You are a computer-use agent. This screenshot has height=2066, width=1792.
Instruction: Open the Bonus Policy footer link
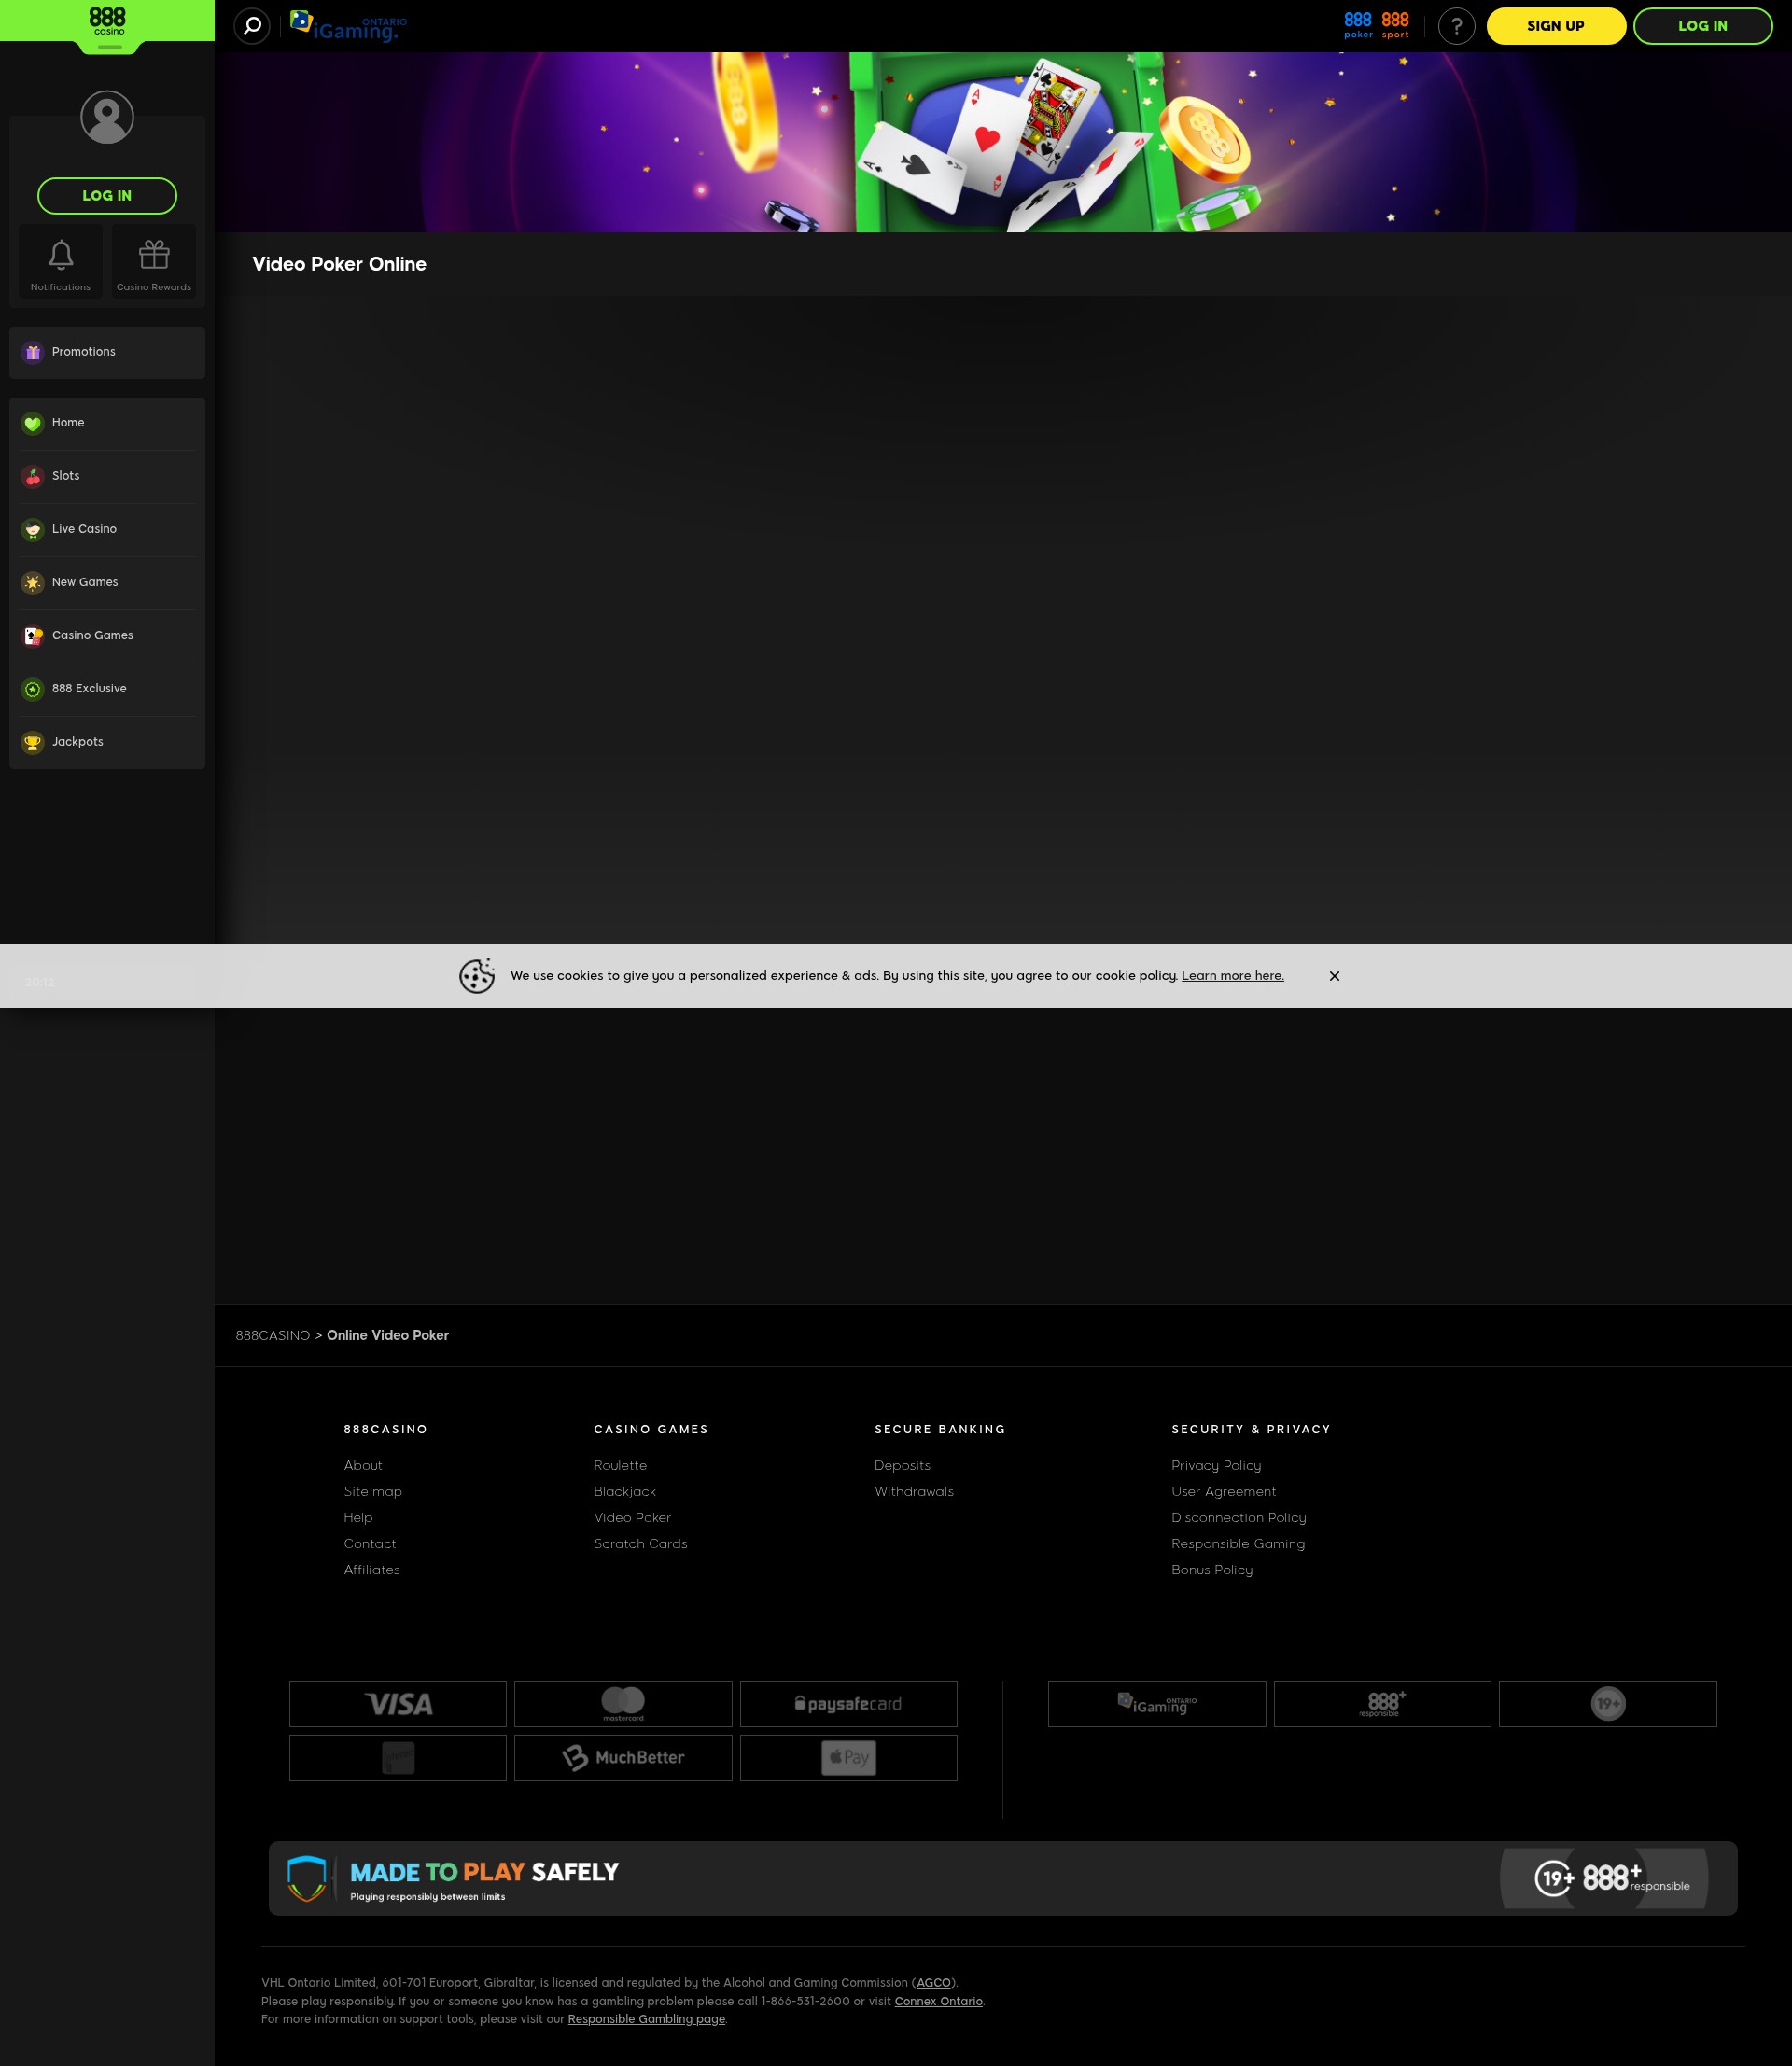[1212, 1569]
